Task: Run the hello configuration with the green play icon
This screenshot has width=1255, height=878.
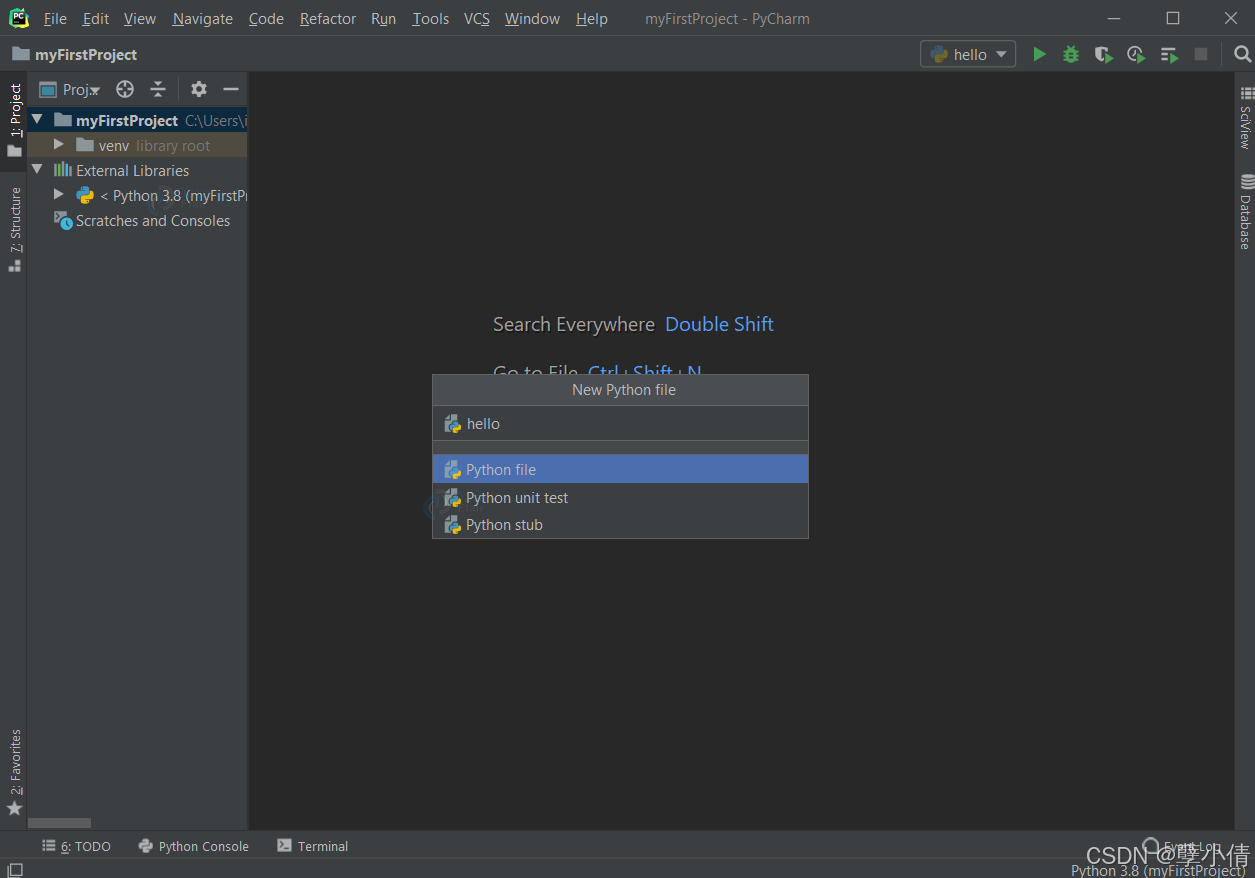Action: click(1039, 54)
